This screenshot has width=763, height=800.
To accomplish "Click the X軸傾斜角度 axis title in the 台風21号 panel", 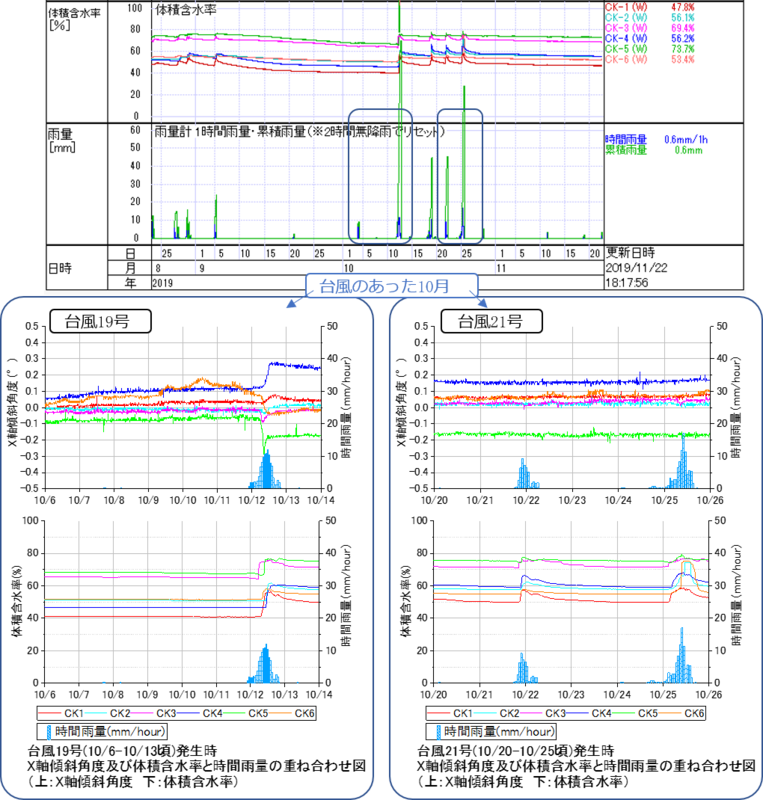I will pyautogui.click(x=402, y=402).
